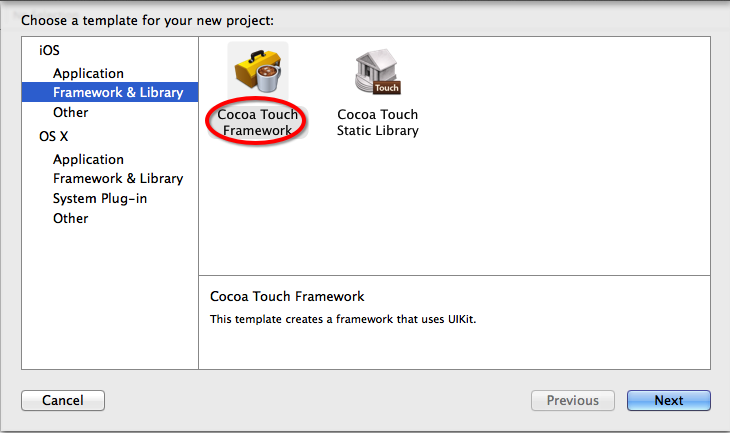This screenshot has width=730, height=433.
Task: Click the UIKit template description sentence
Action: 343,319
